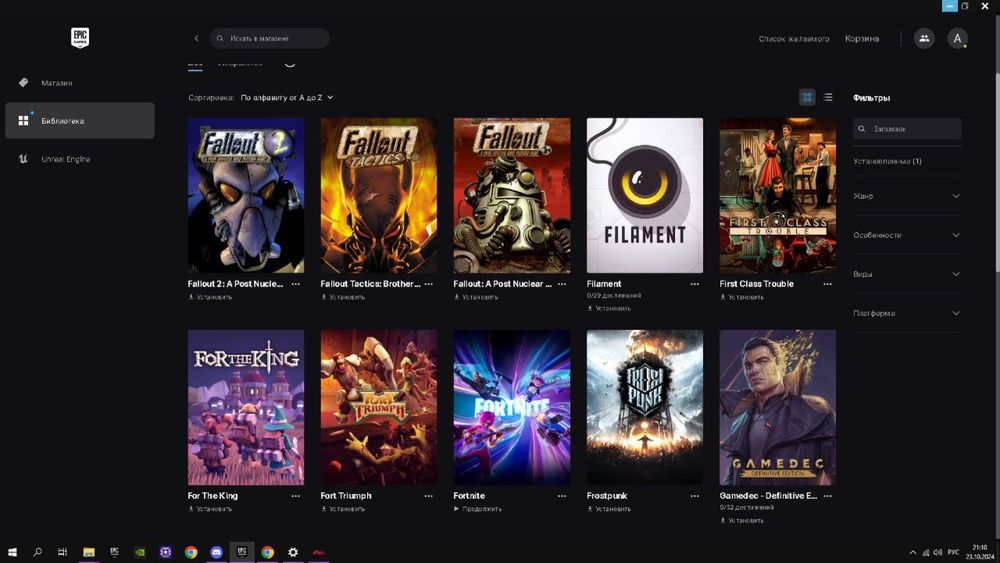Open Gamedec cover art
Image resolution: width=1000 pixels, height=563 pixels.
(777, 407)
